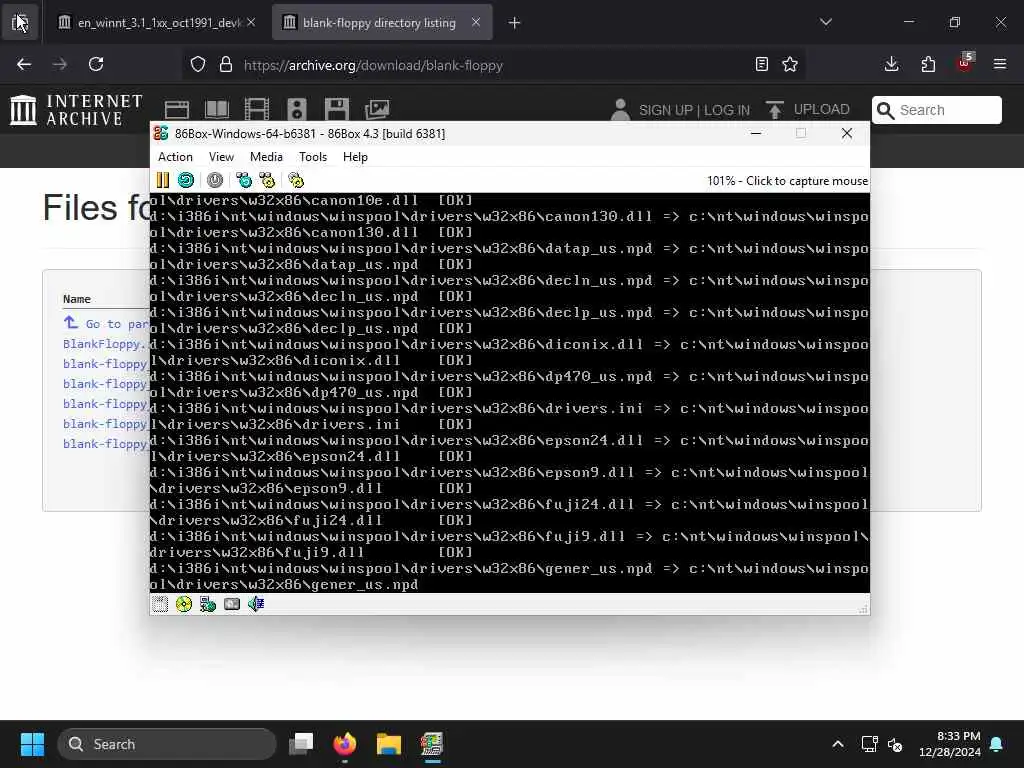Open the 86Box View menu
1024x768 pixels.
tap(221, 157)
